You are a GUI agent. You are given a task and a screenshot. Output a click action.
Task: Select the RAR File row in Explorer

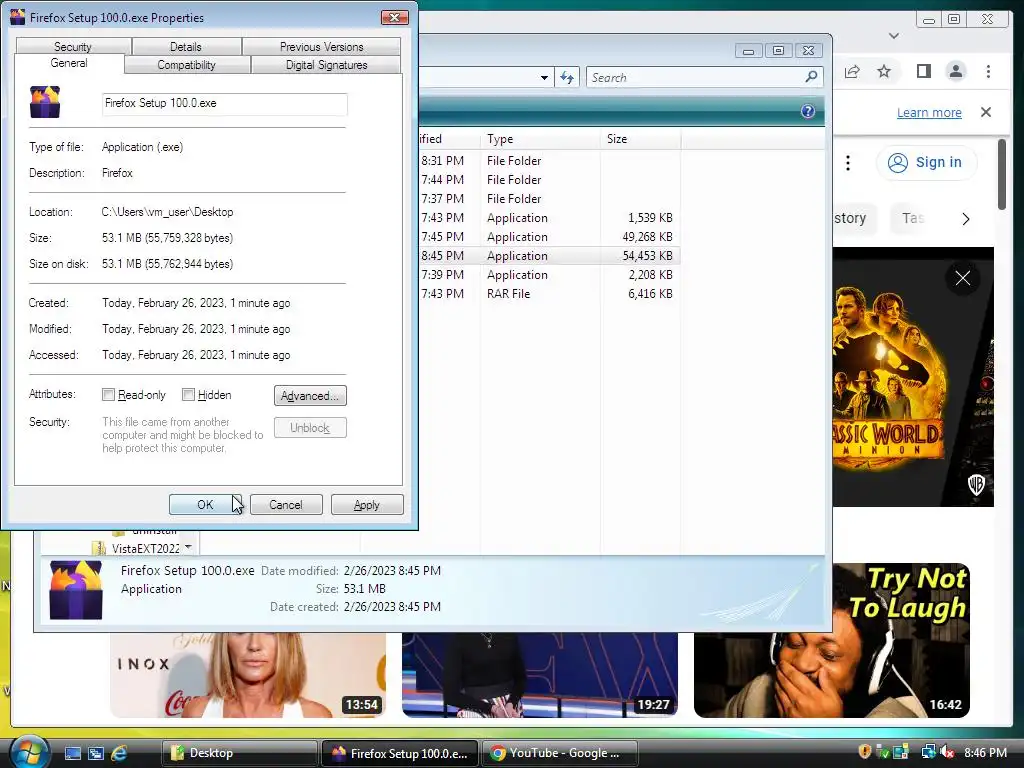coord(549,294)
